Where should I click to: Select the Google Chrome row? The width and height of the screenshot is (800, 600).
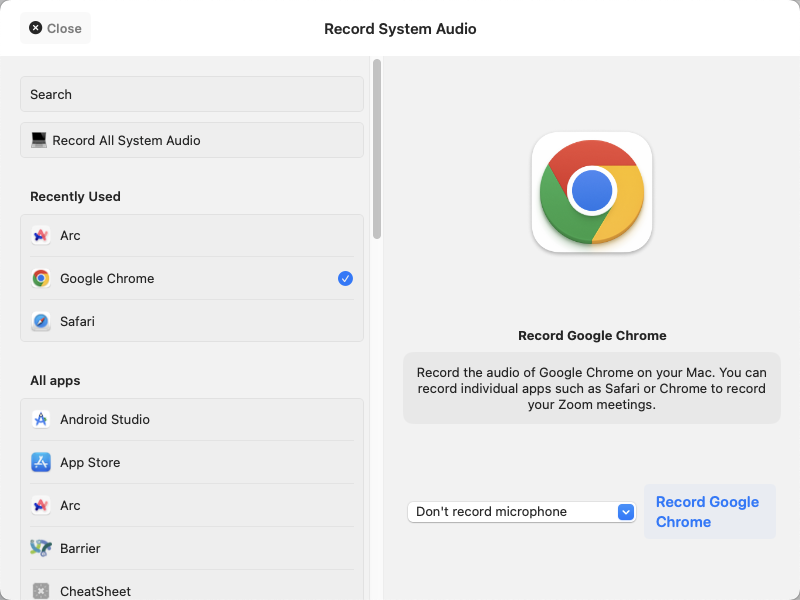(x=192, y=279)
